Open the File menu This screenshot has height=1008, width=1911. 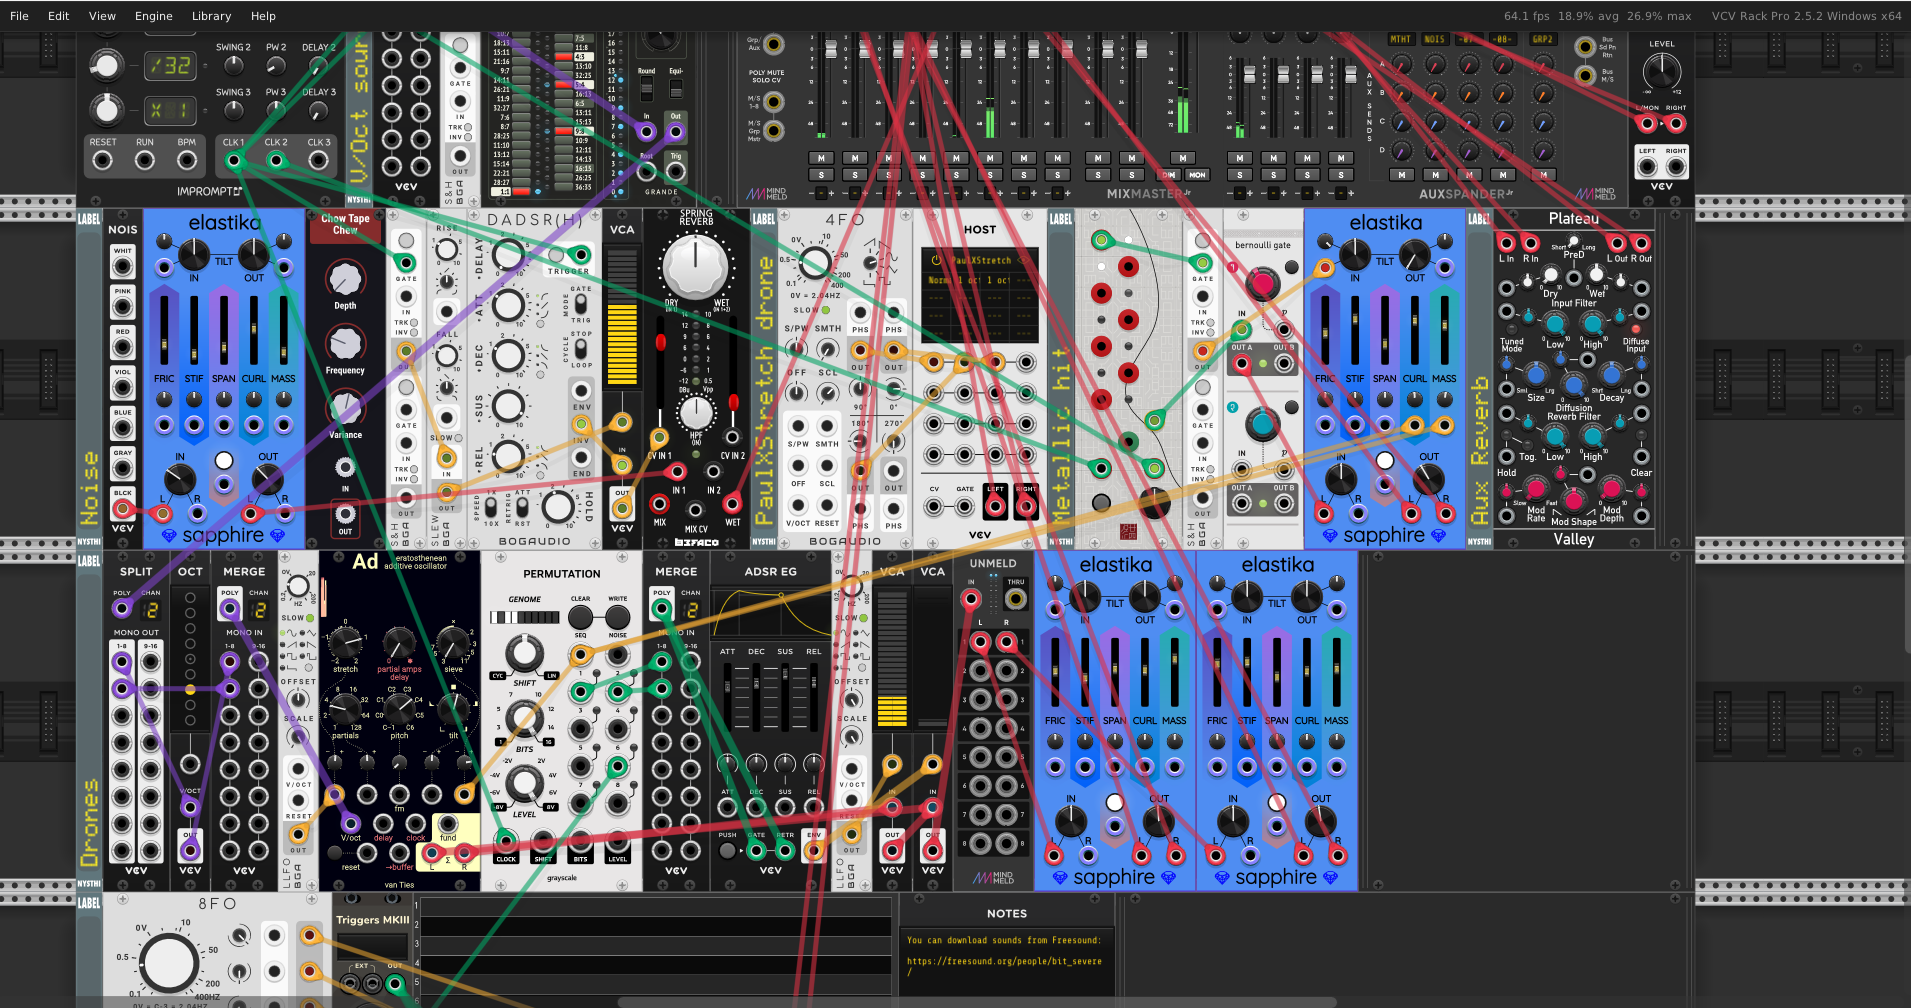pos(19,16)
